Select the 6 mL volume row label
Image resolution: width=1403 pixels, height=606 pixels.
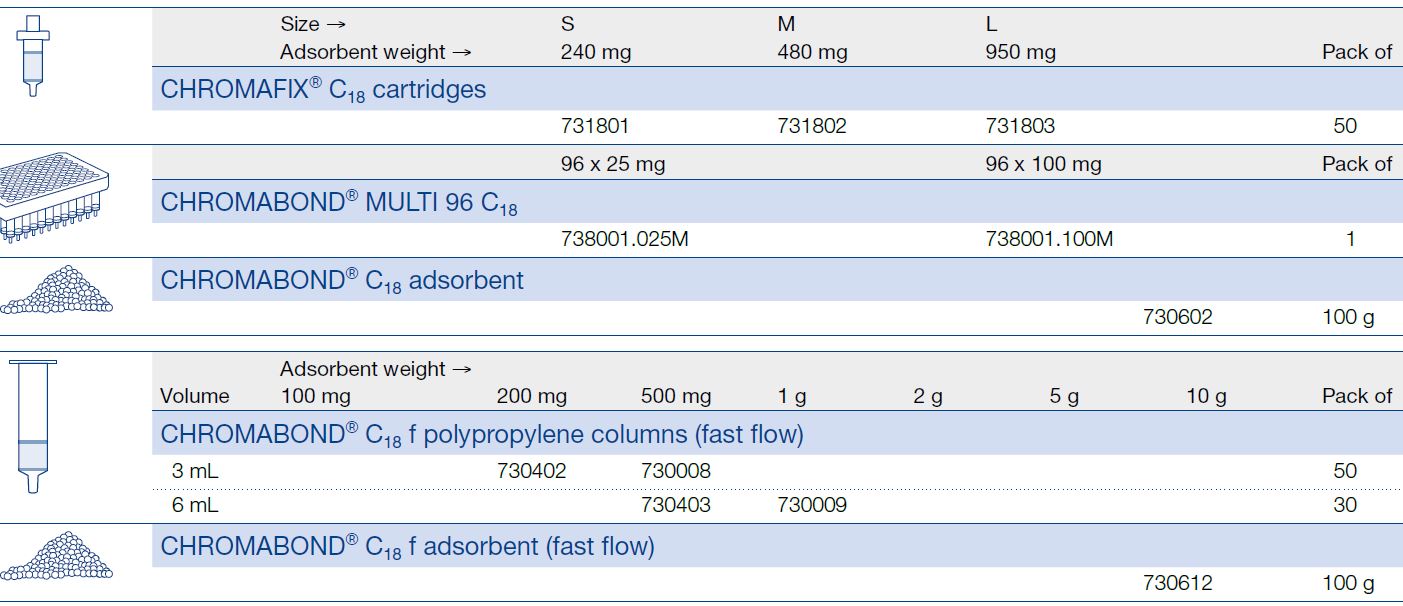point(195,505)
